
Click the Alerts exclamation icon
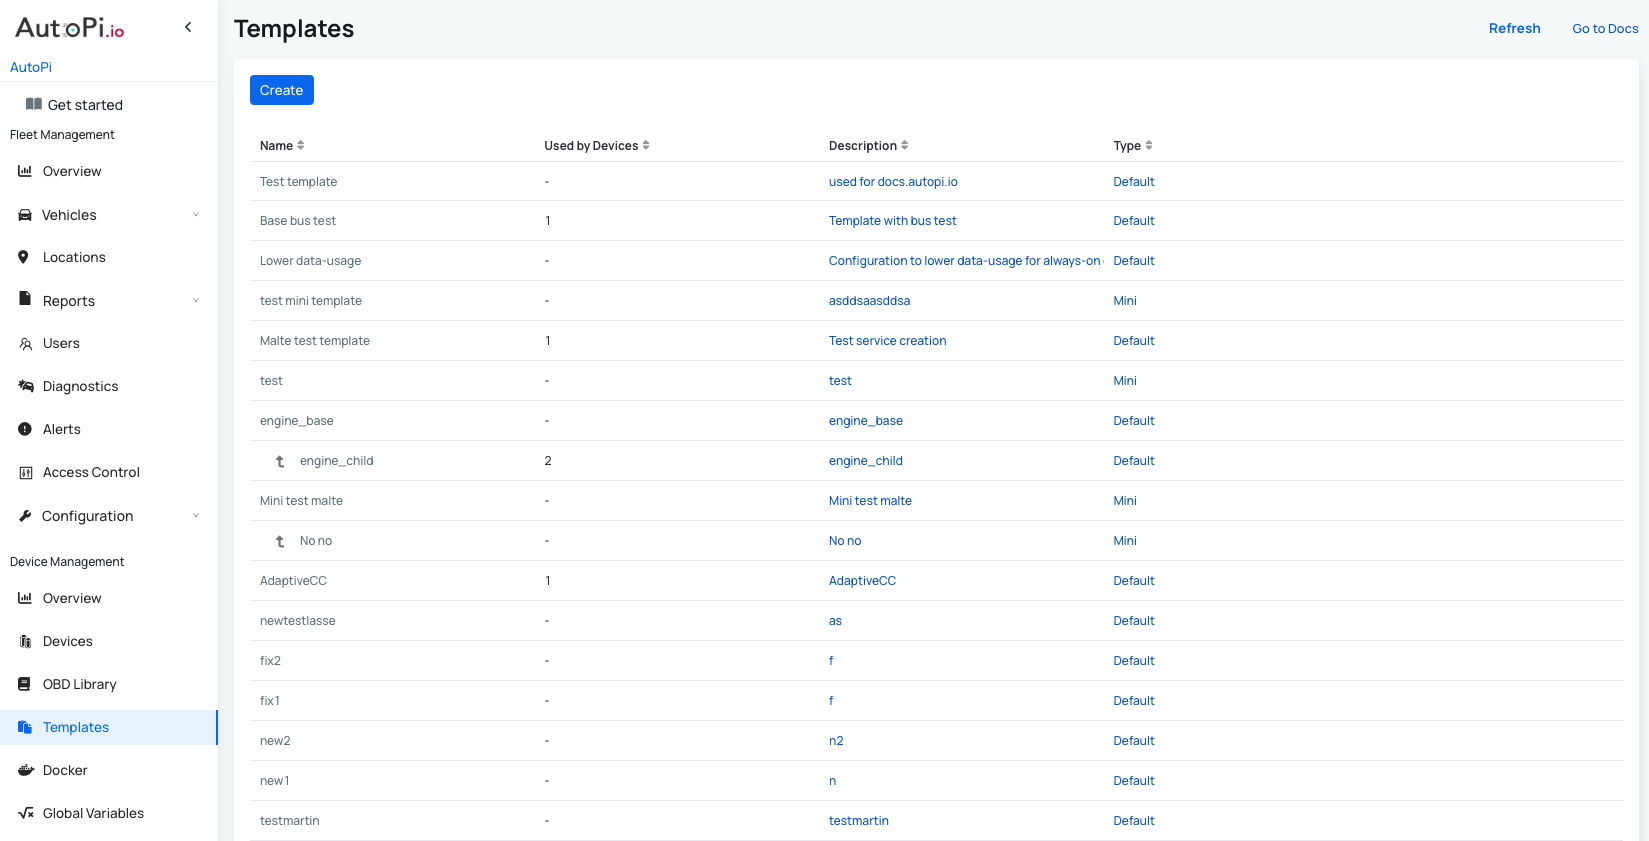click(25, 429)
